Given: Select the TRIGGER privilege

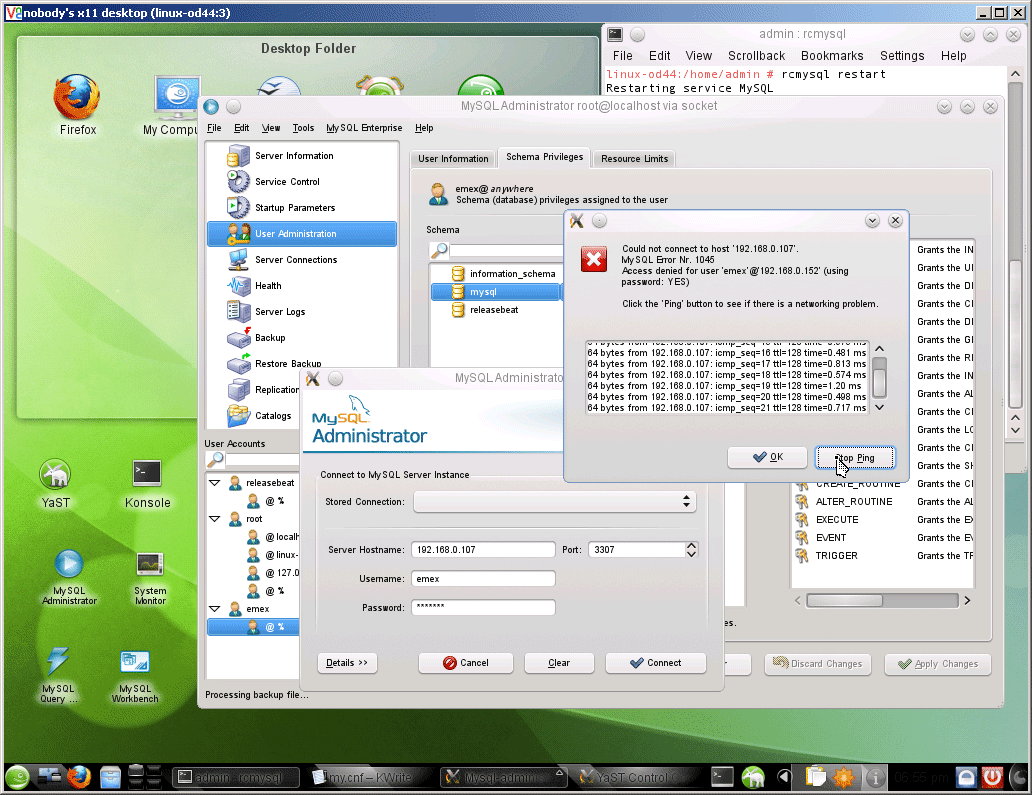Looking at the screenshot, I should coord(836,556).
